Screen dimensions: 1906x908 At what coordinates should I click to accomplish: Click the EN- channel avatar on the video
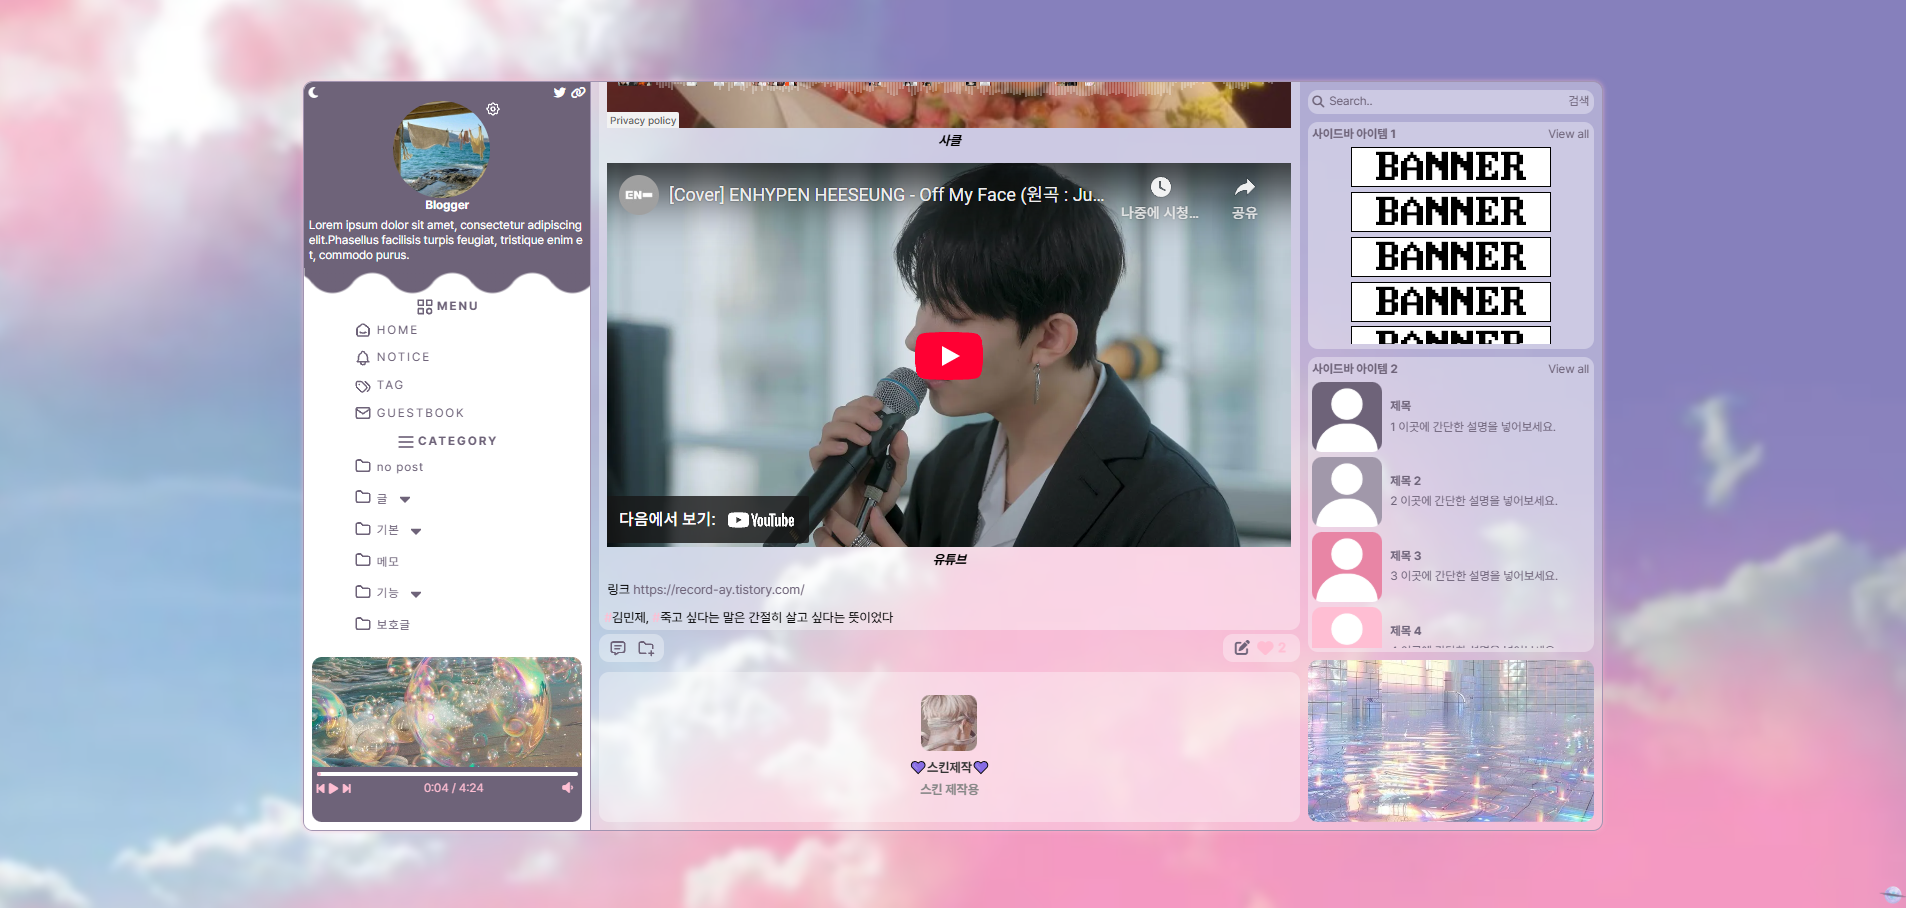click(639, 195)
